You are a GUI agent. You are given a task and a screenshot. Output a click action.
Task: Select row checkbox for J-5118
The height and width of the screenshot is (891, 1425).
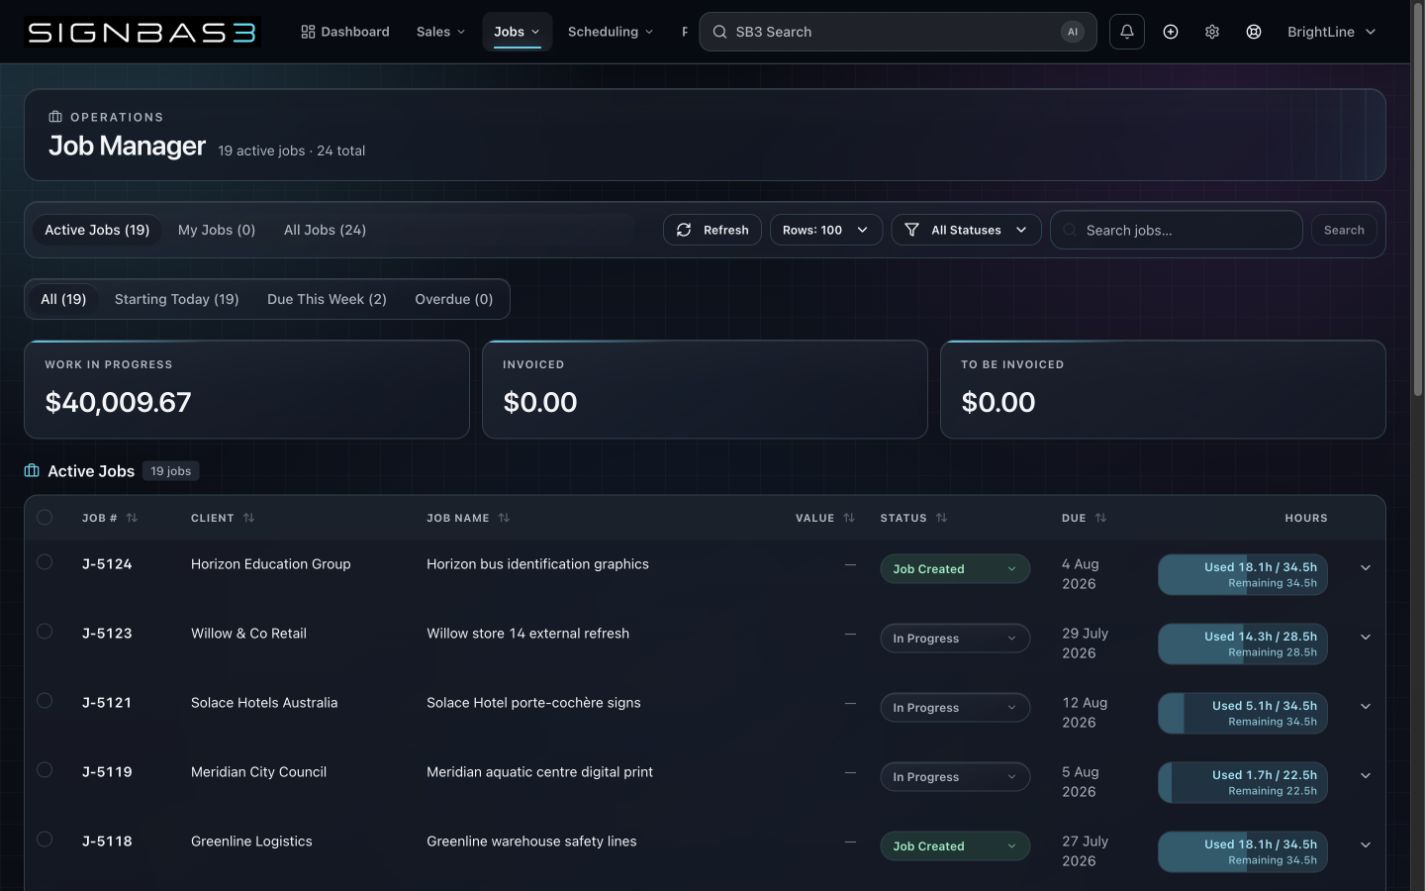click(44, 839)
